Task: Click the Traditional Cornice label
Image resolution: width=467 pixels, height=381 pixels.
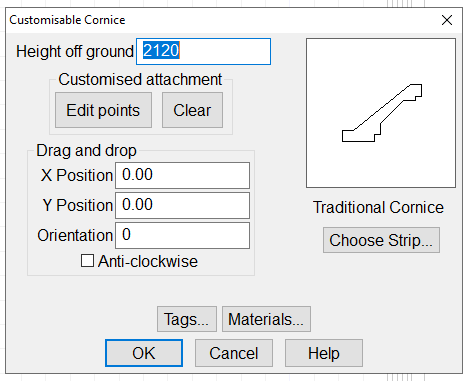Action: [x=378, y=207]
